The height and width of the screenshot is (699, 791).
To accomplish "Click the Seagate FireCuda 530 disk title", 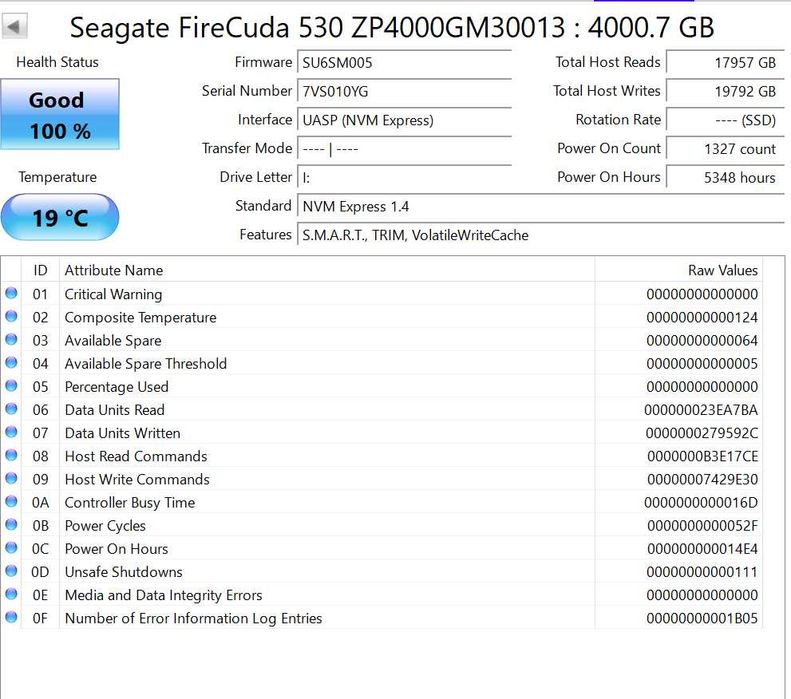I will 391,27.
